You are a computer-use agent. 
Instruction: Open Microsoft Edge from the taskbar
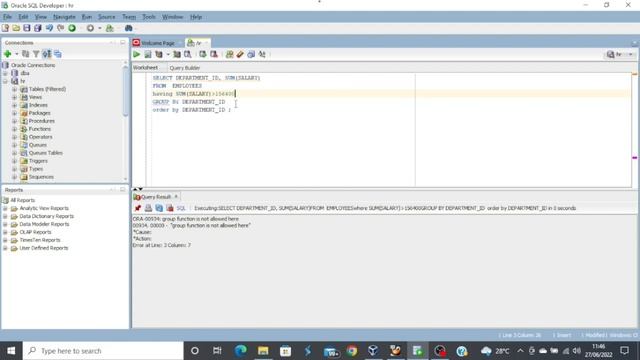pyautogui.click(x=241, y=351)
